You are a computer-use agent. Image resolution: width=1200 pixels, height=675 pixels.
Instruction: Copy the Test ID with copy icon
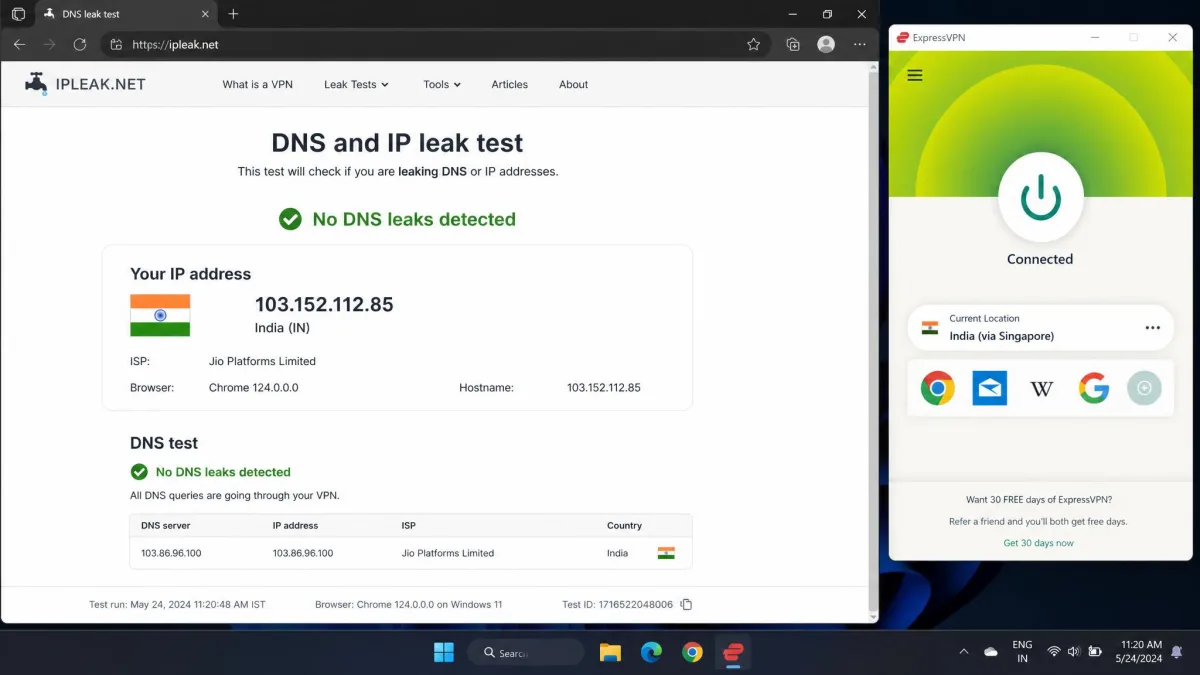(686, 604)
